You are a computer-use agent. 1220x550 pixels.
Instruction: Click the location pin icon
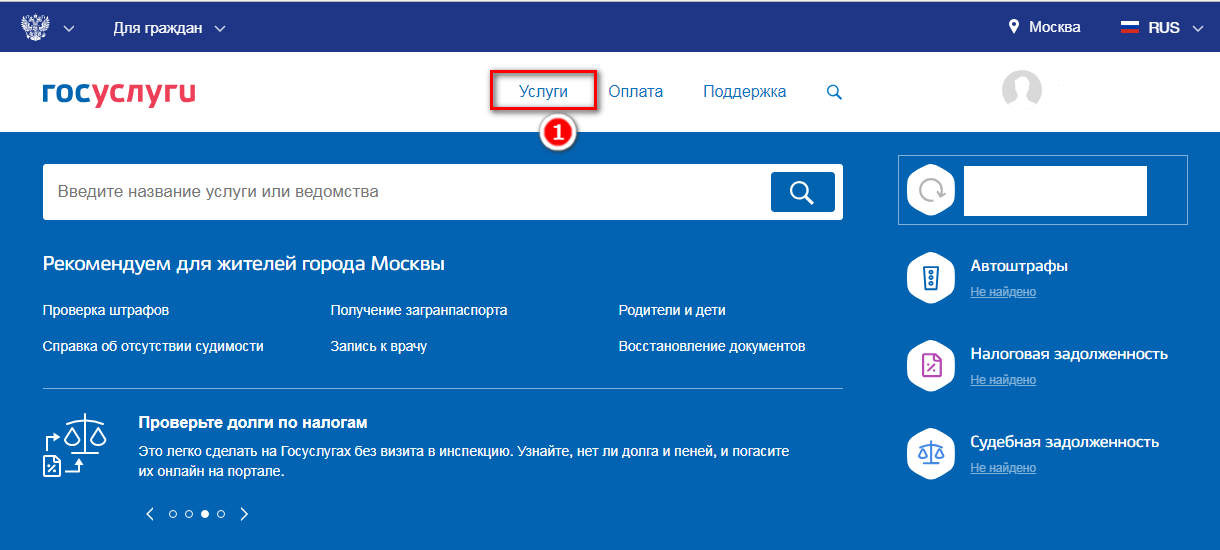(x=1014, y=27)
